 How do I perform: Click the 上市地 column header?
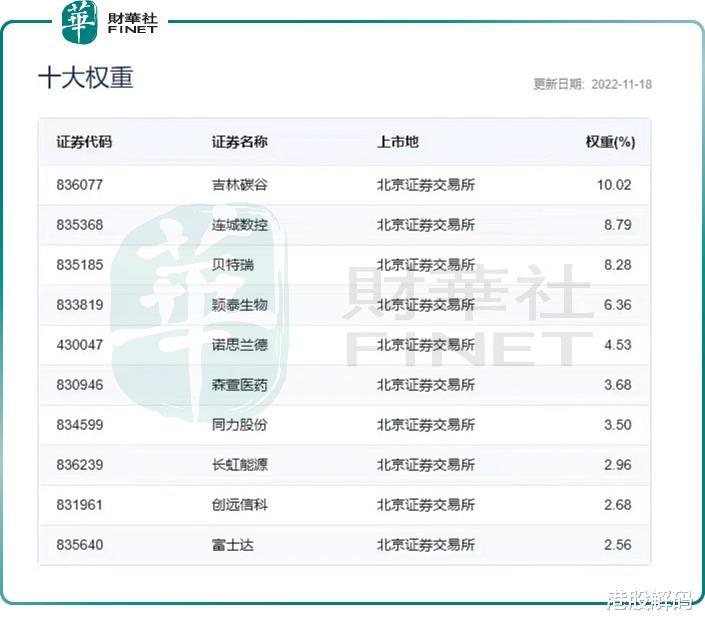pyautogui.click(x=398, y=142)
